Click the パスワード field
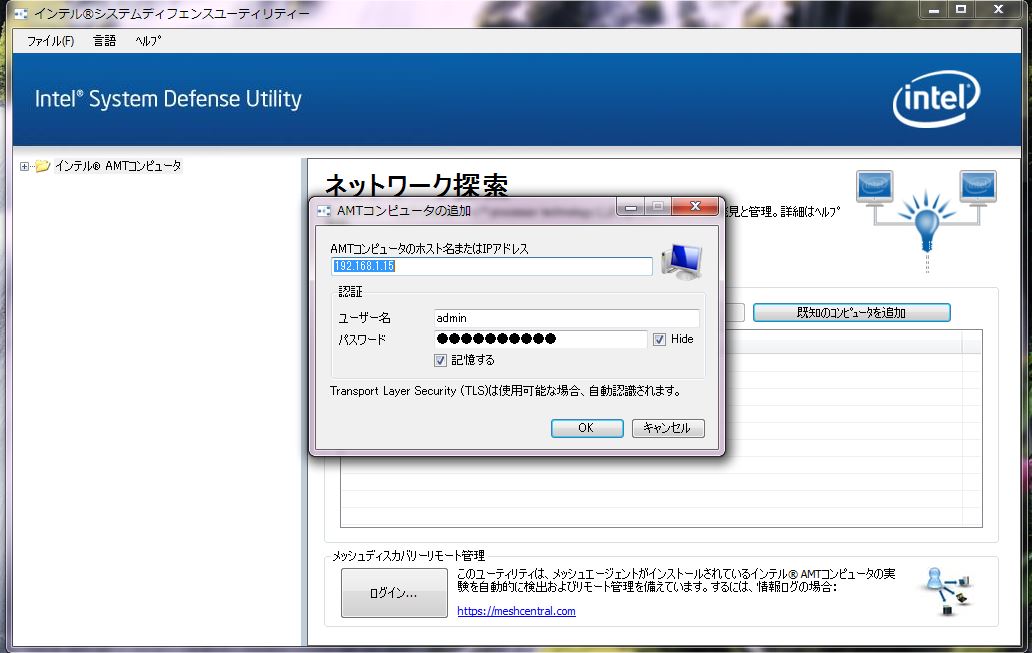The image size is (1032, 653). pos(540,339)
